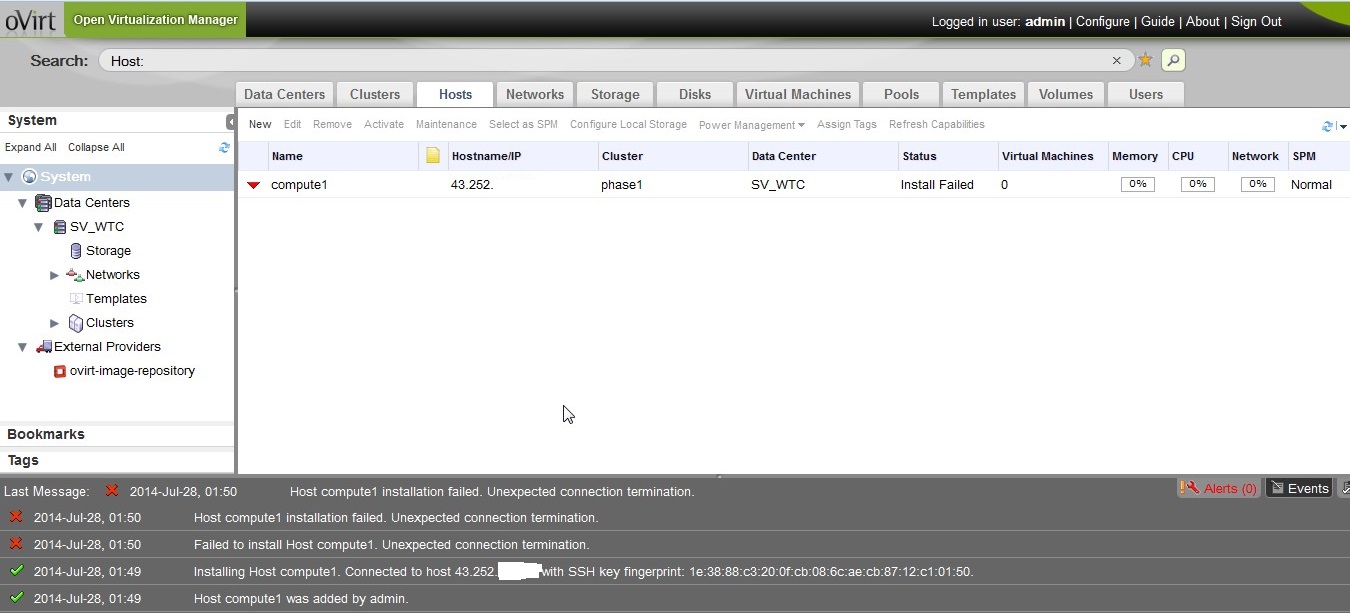Expand the Networks tree node
This screenshot has height=613, width=1350.
point(55,275)
